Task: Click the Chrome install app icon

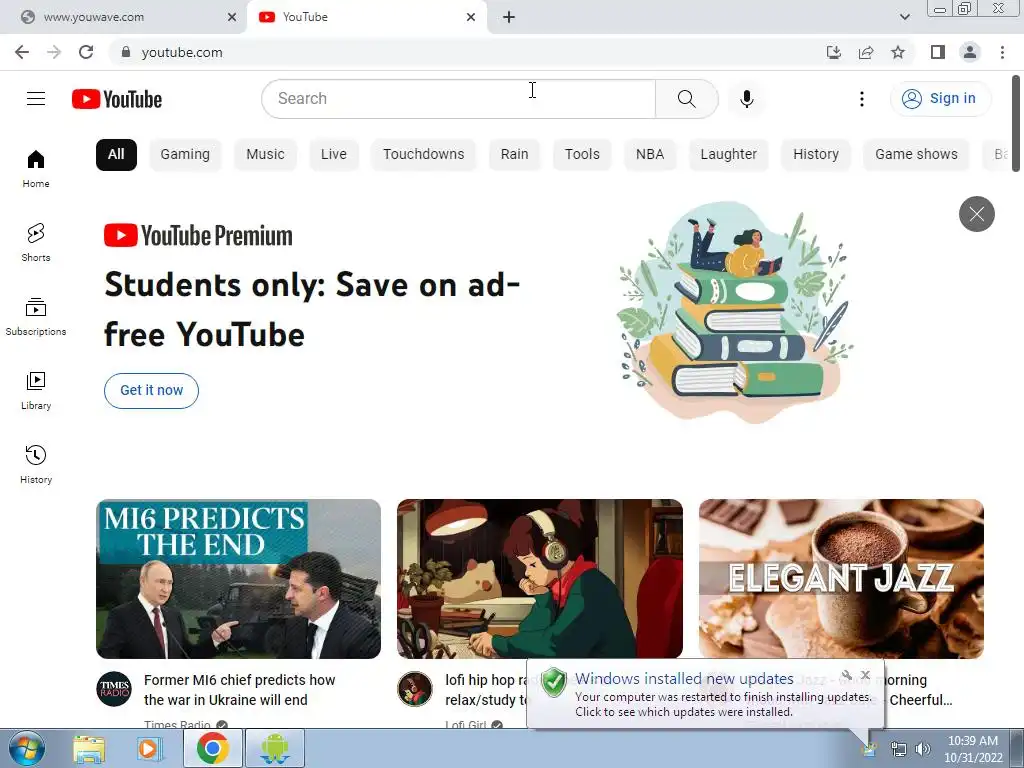Action: (834, 52)
